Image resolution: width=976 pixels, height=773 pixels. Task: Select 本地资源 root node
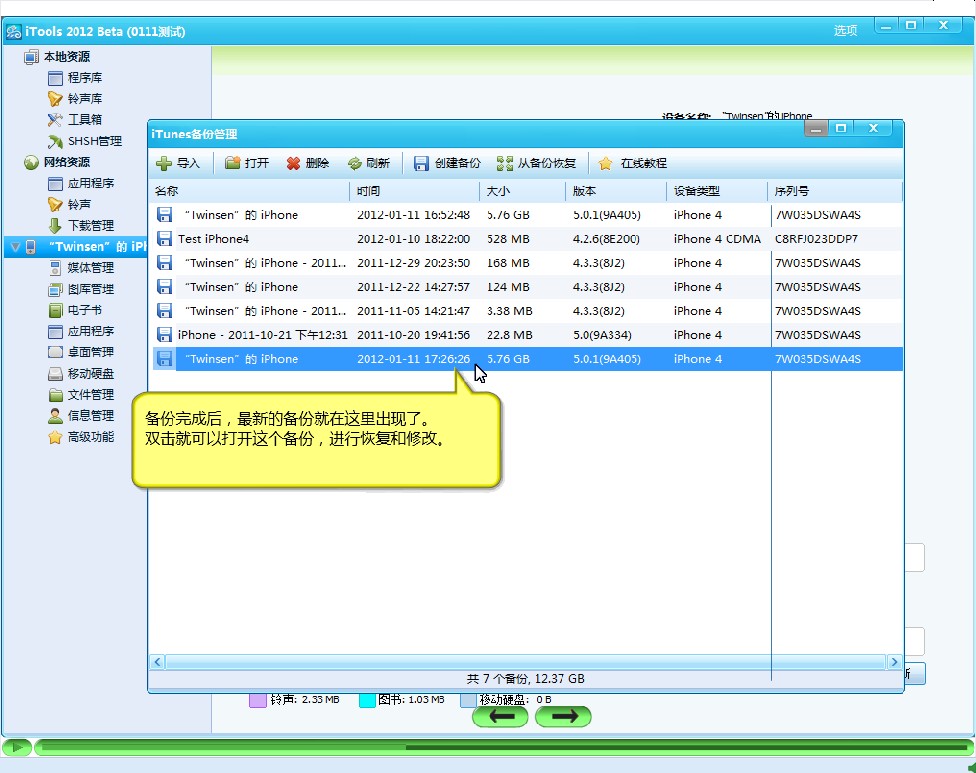pos(66,57)
